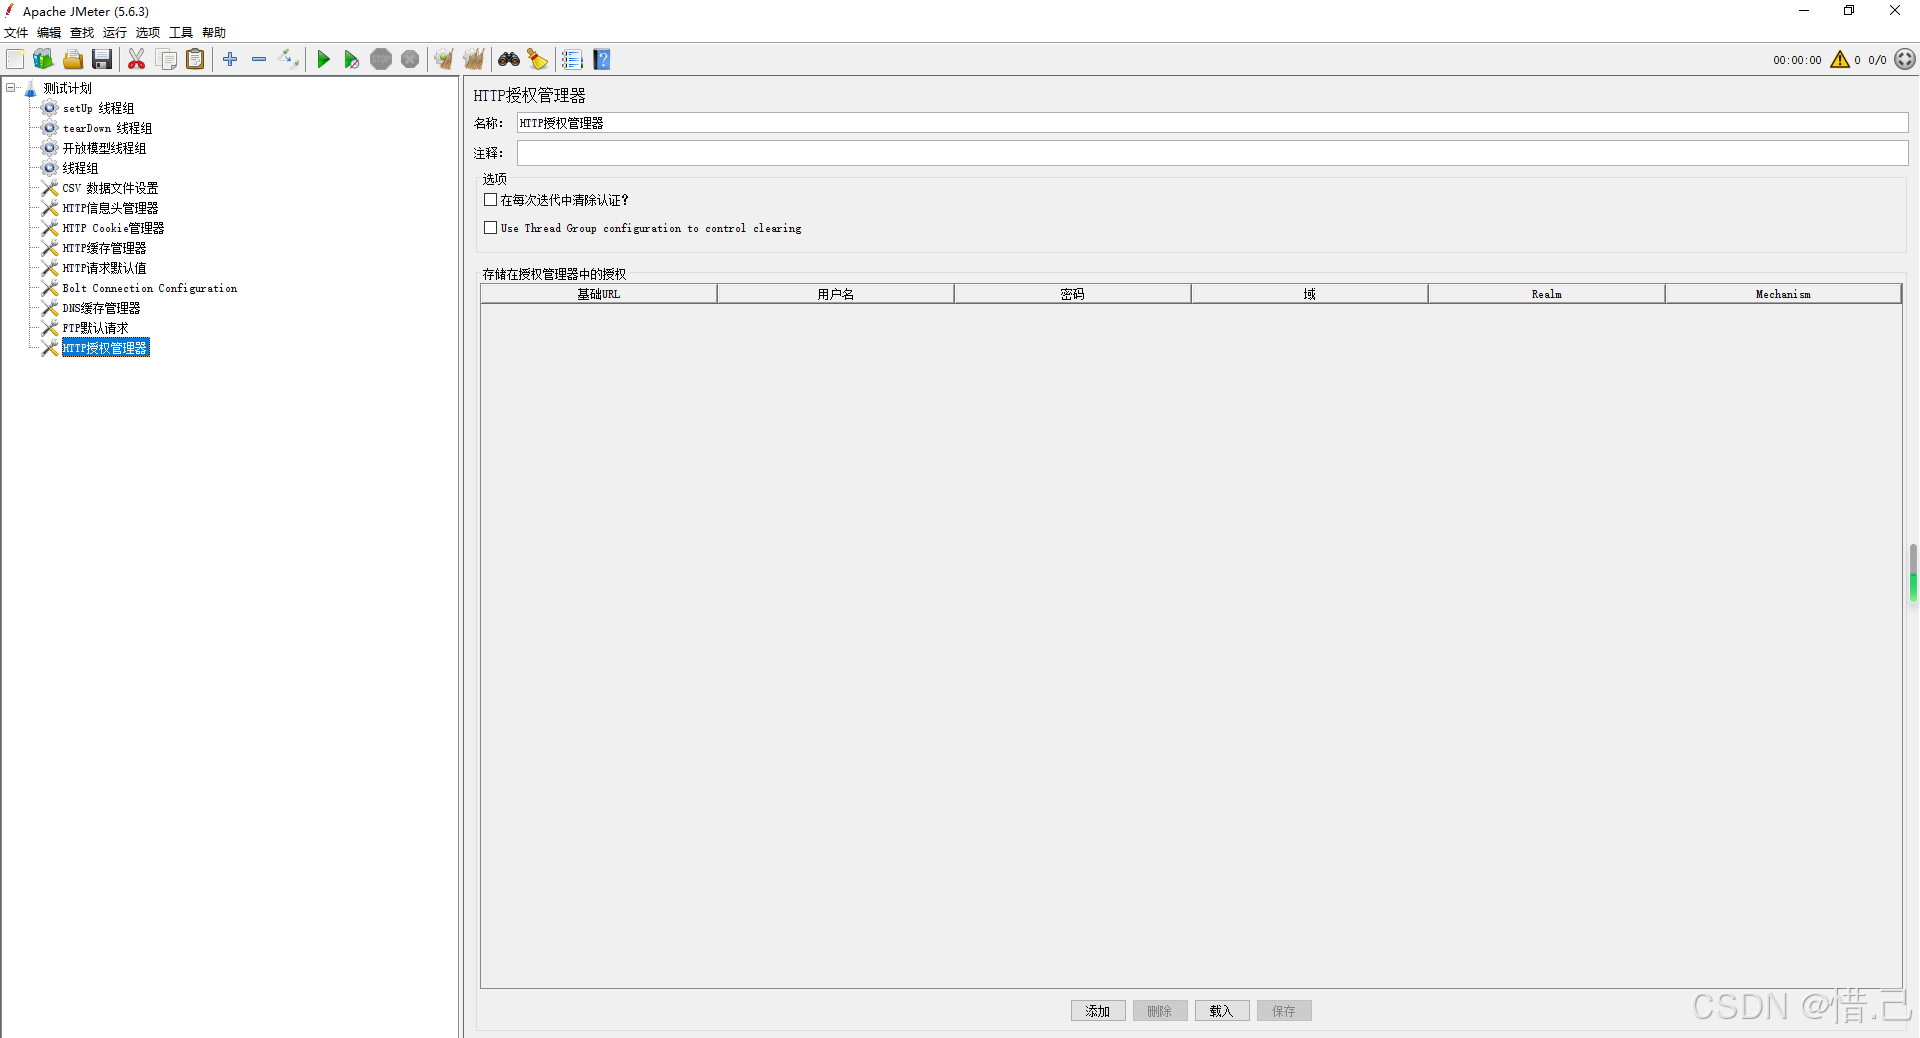Open log viewer via warning triangle icon
This screenshot has height=1038, width=1920.
pyautogui.click(x=1840, y=60)
